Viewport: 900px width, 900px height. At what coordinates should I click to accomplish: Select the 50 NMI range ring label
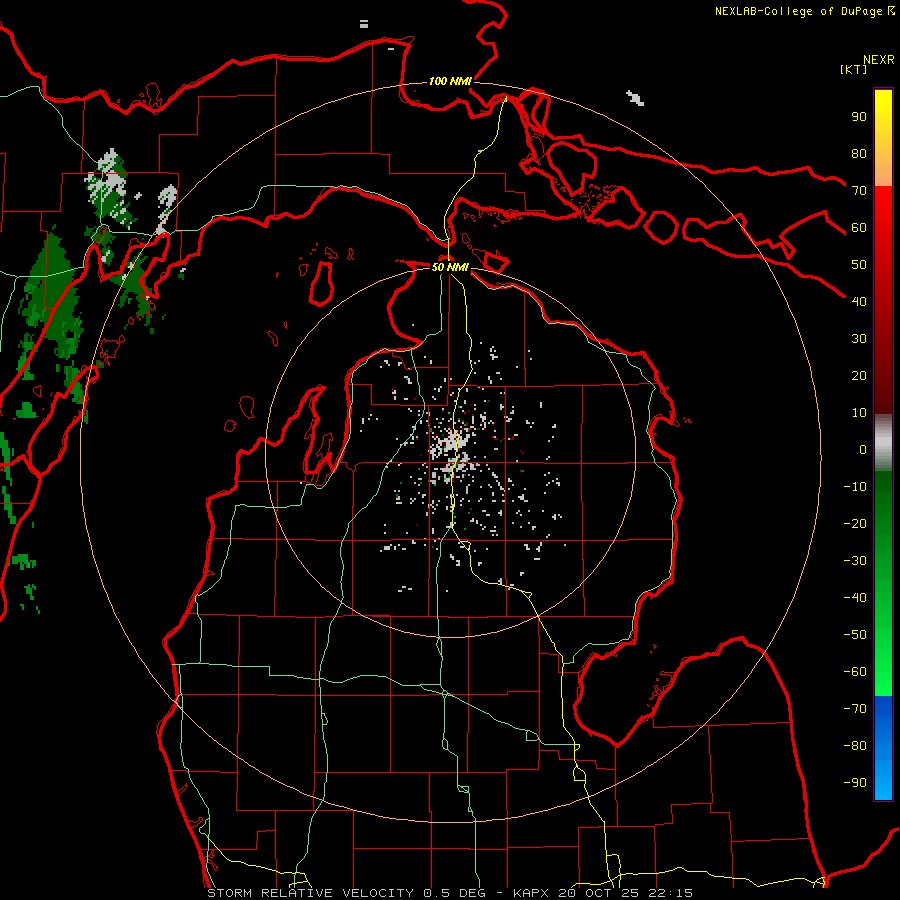(x=450, y=267)
